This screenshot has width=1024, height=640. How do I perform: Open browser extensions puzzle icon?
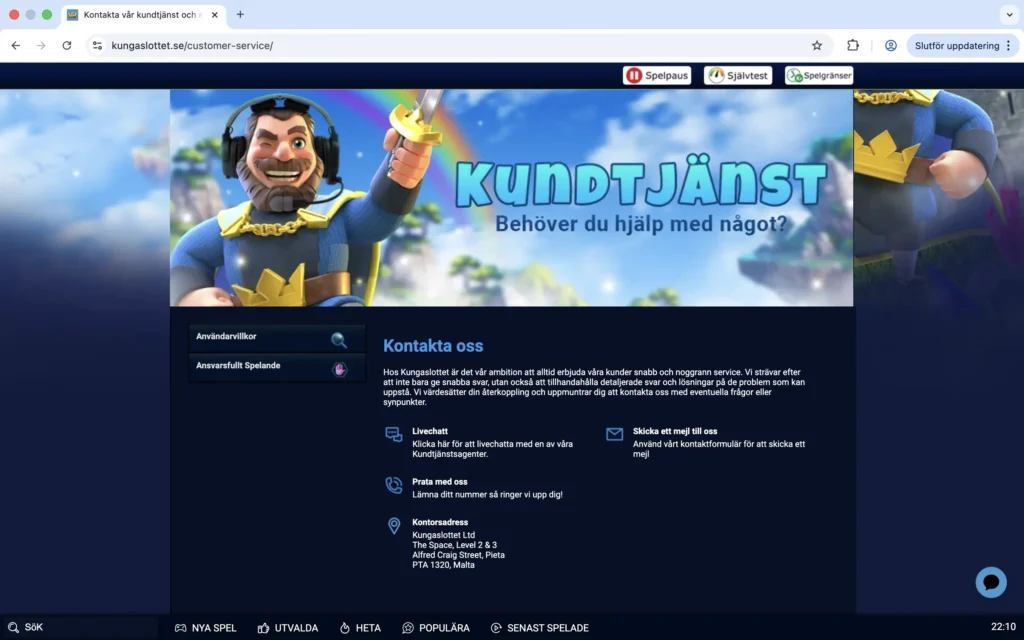click(851, 45)
